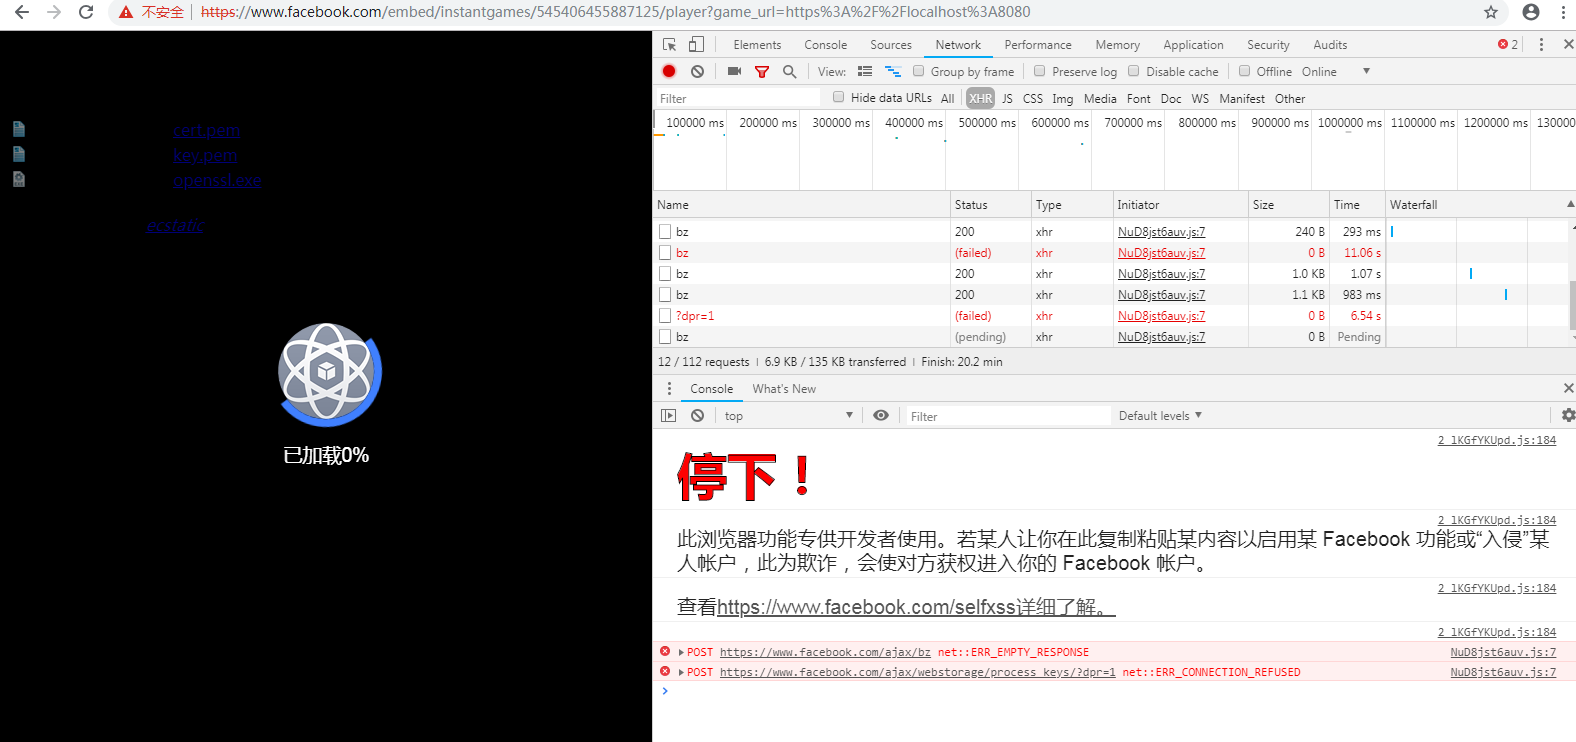
Task: Switch to the What's New drawer tab
Action: tap(784, 389)
